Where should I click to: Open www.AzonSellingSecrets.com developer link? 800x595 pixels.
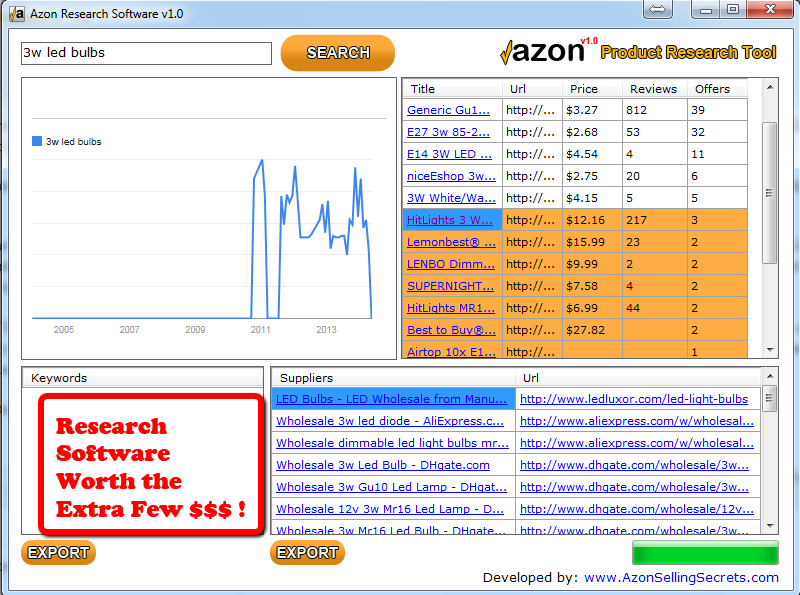click(681, 578)
